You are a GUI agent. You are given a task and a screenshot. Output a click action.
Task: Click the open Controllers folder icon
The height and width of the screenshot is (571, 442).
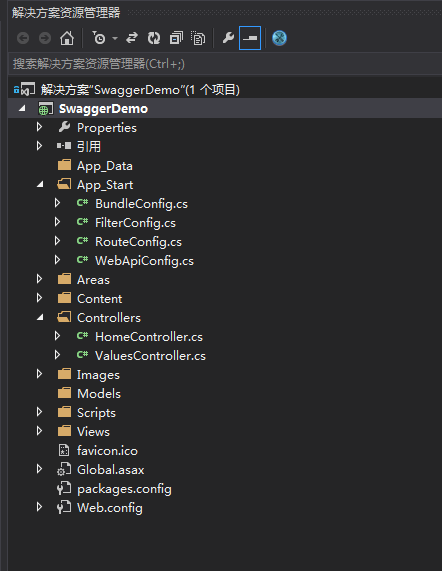coord(64,317)
